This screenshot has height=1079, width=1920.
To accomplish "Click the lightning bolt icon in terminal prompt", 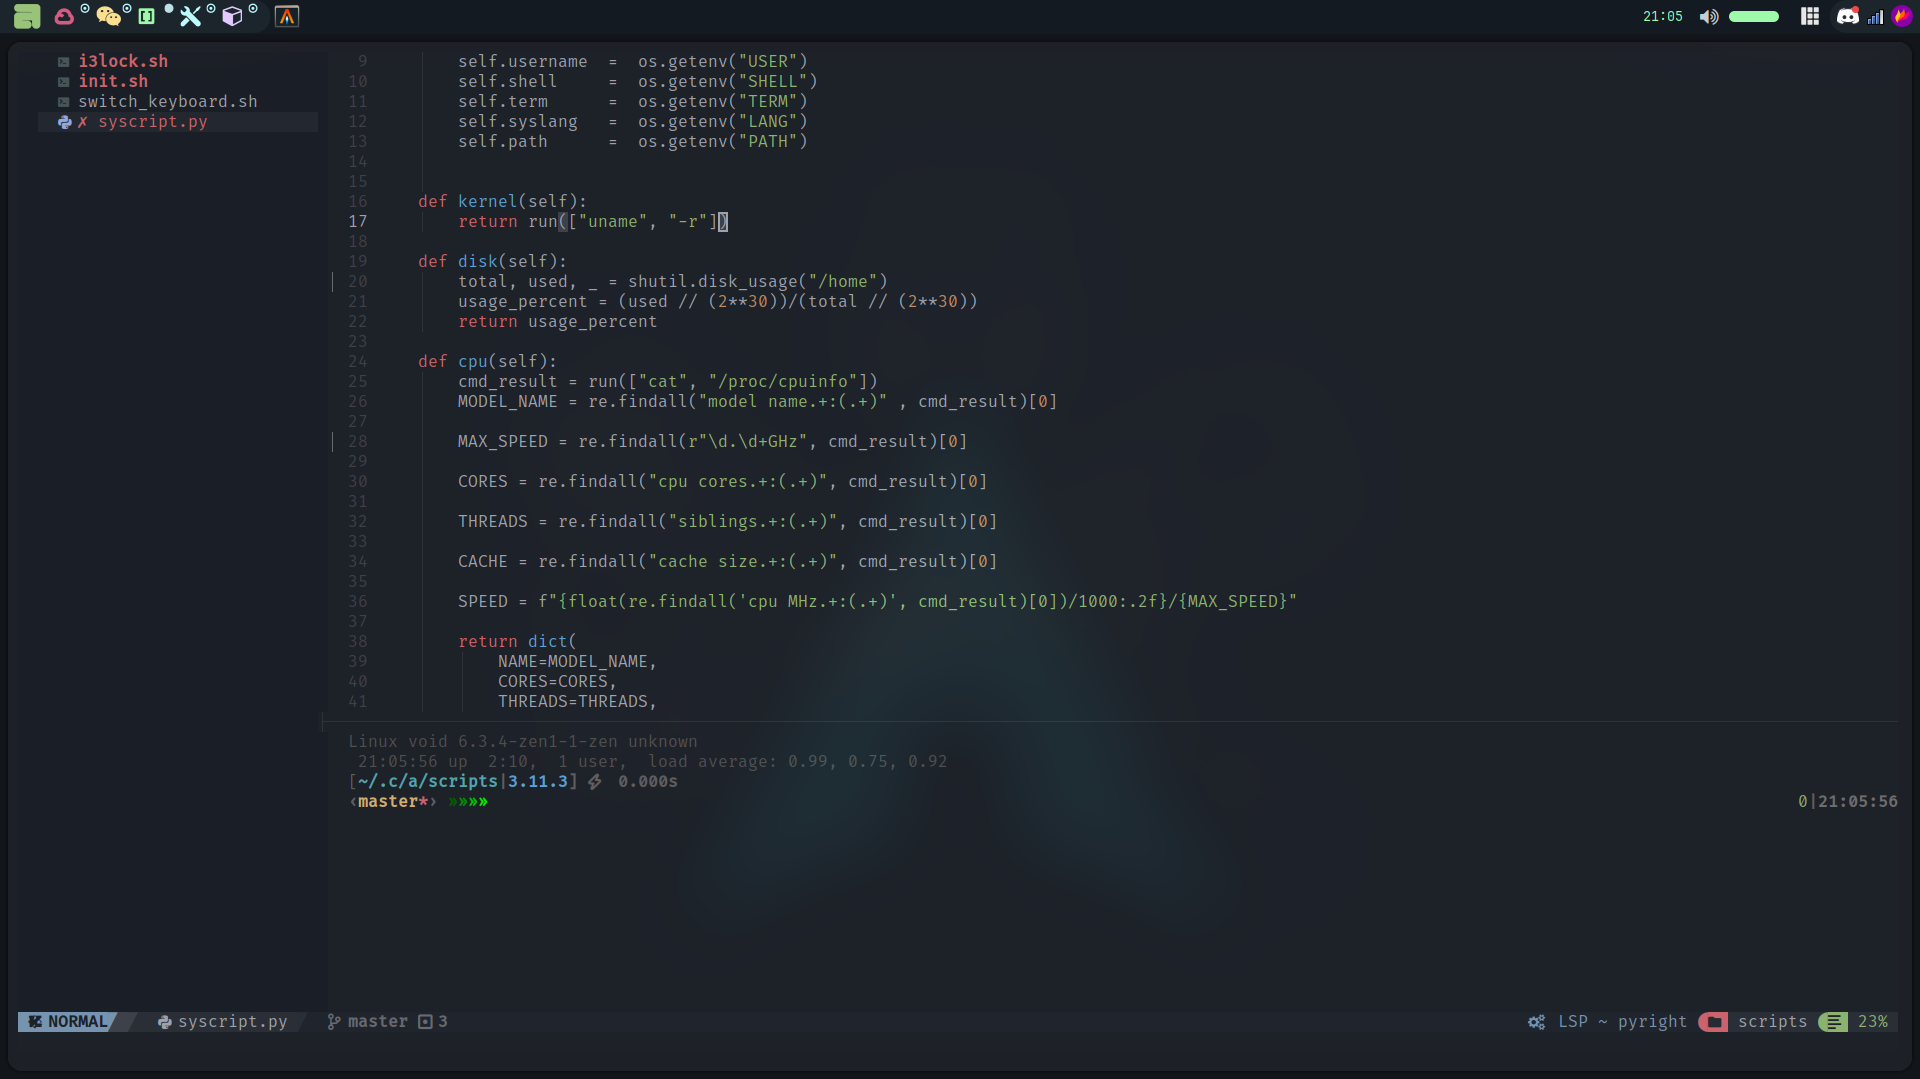I will pyautogui.click(x=595, y=782).
